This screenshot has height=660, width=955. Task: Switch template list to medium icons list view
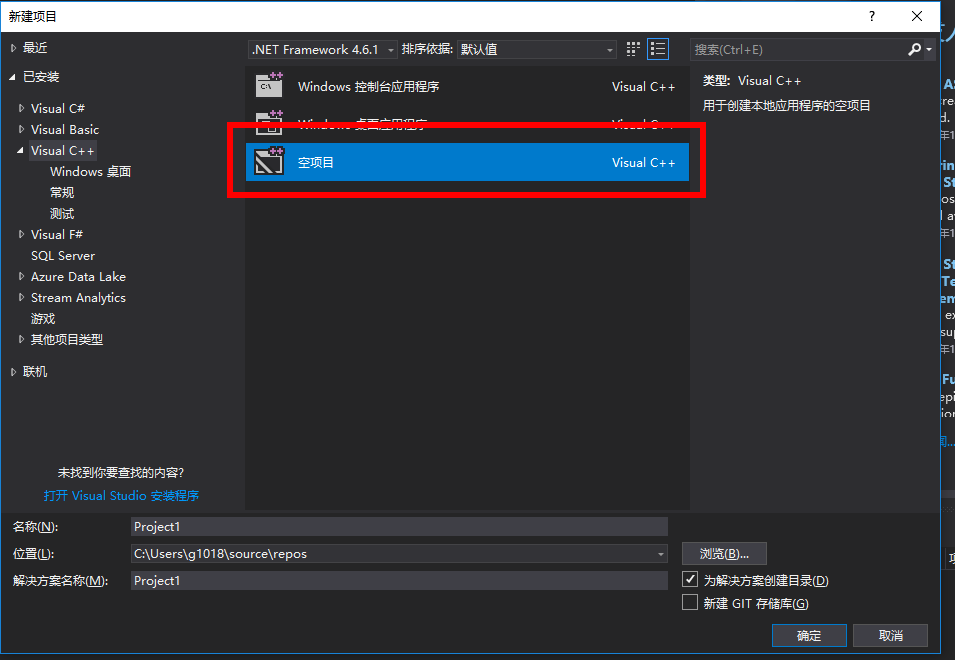coord(658,49)
